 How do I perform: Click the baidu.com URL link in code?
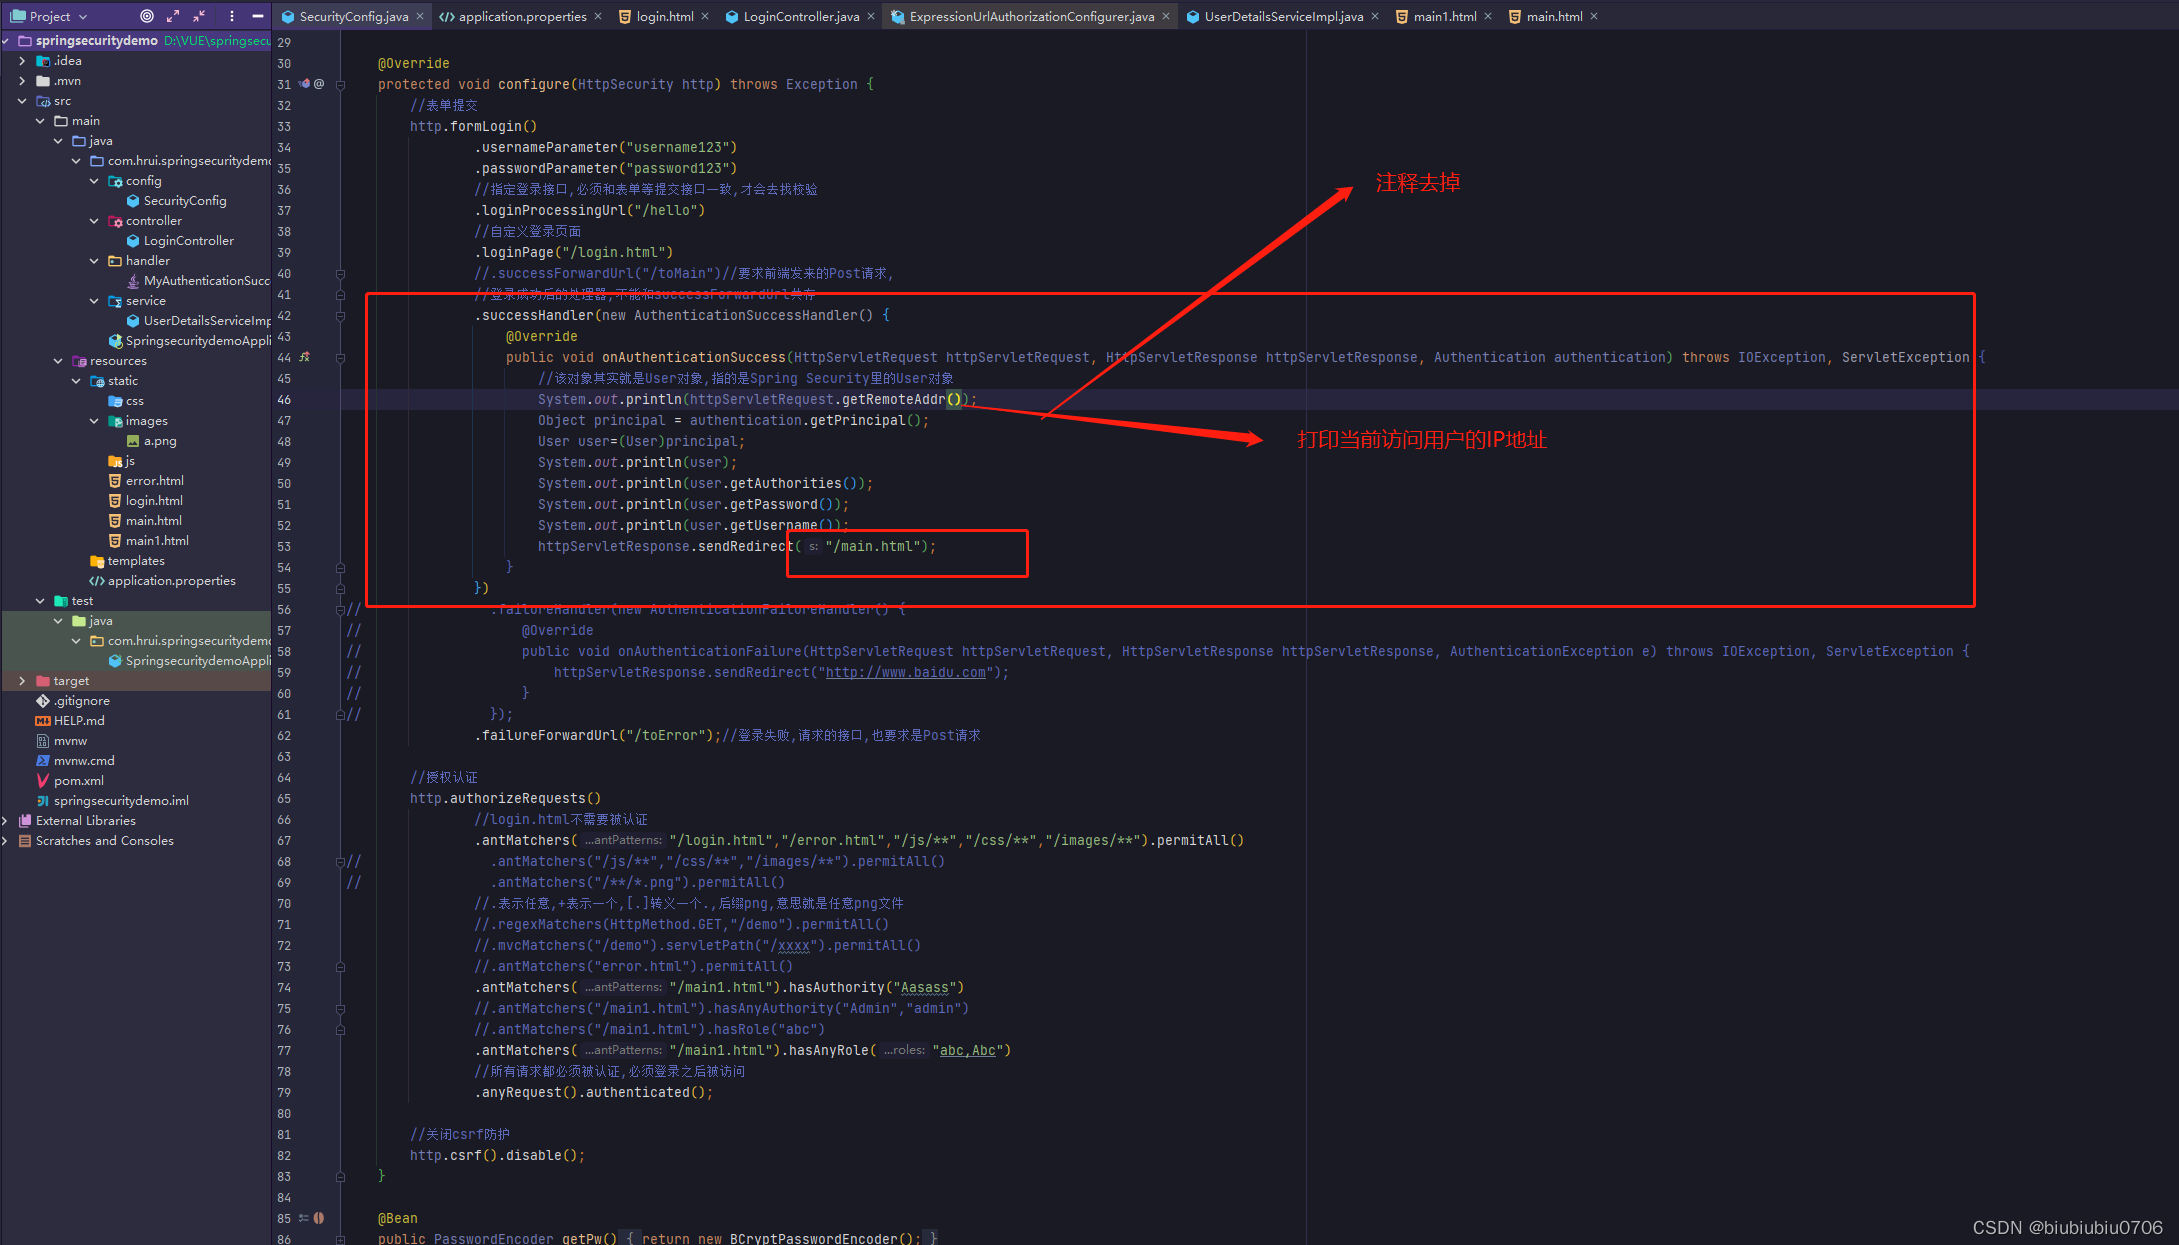tap(905, 673)
